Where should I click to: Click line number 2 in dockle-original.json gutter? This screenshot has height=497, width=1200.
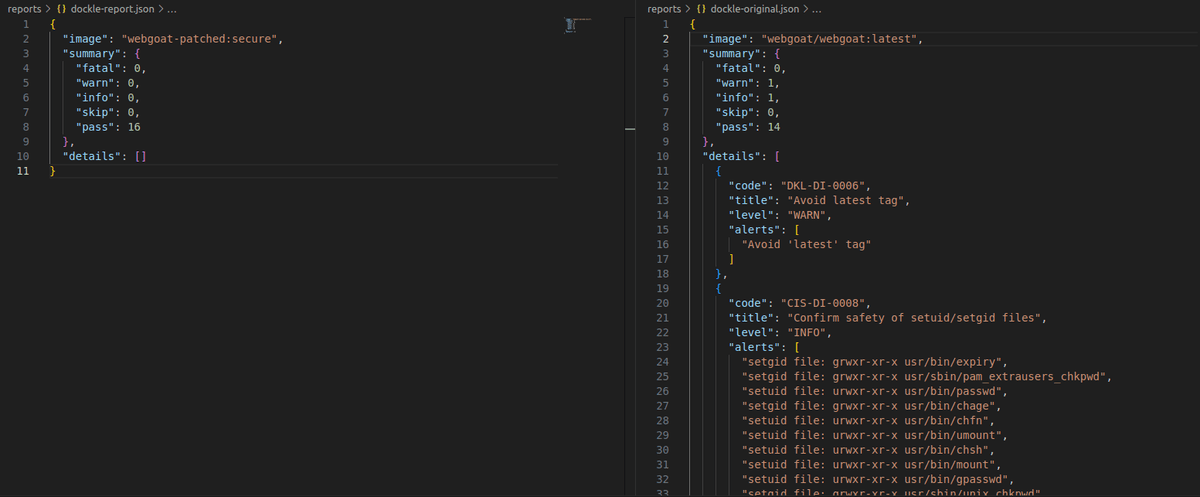tap(666, 39)
